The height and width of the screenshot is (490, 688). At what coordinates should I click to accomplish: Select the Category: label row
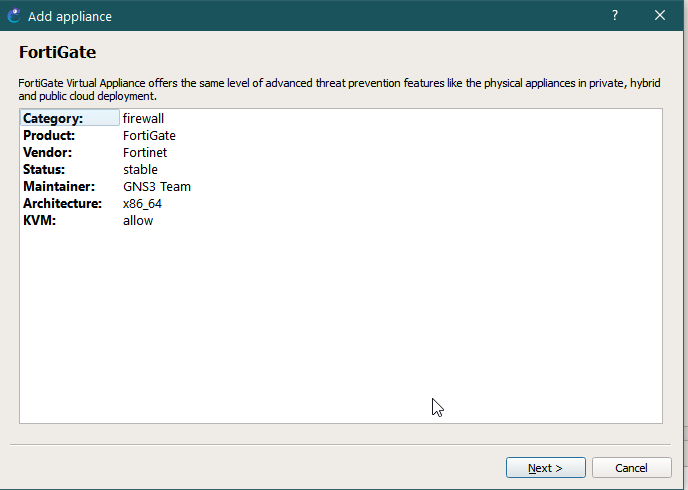(70, 118)
